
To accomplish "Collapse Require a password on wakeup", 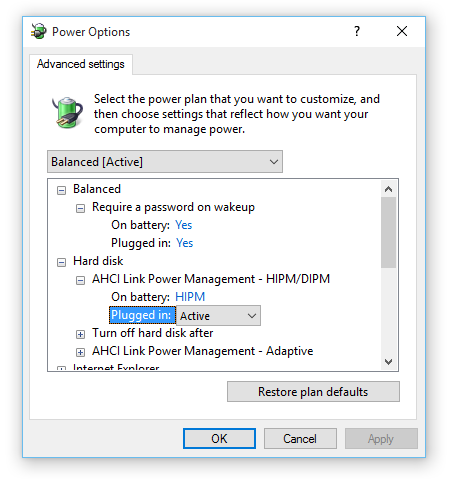I will pyautogui.click(x=80, y=208).
